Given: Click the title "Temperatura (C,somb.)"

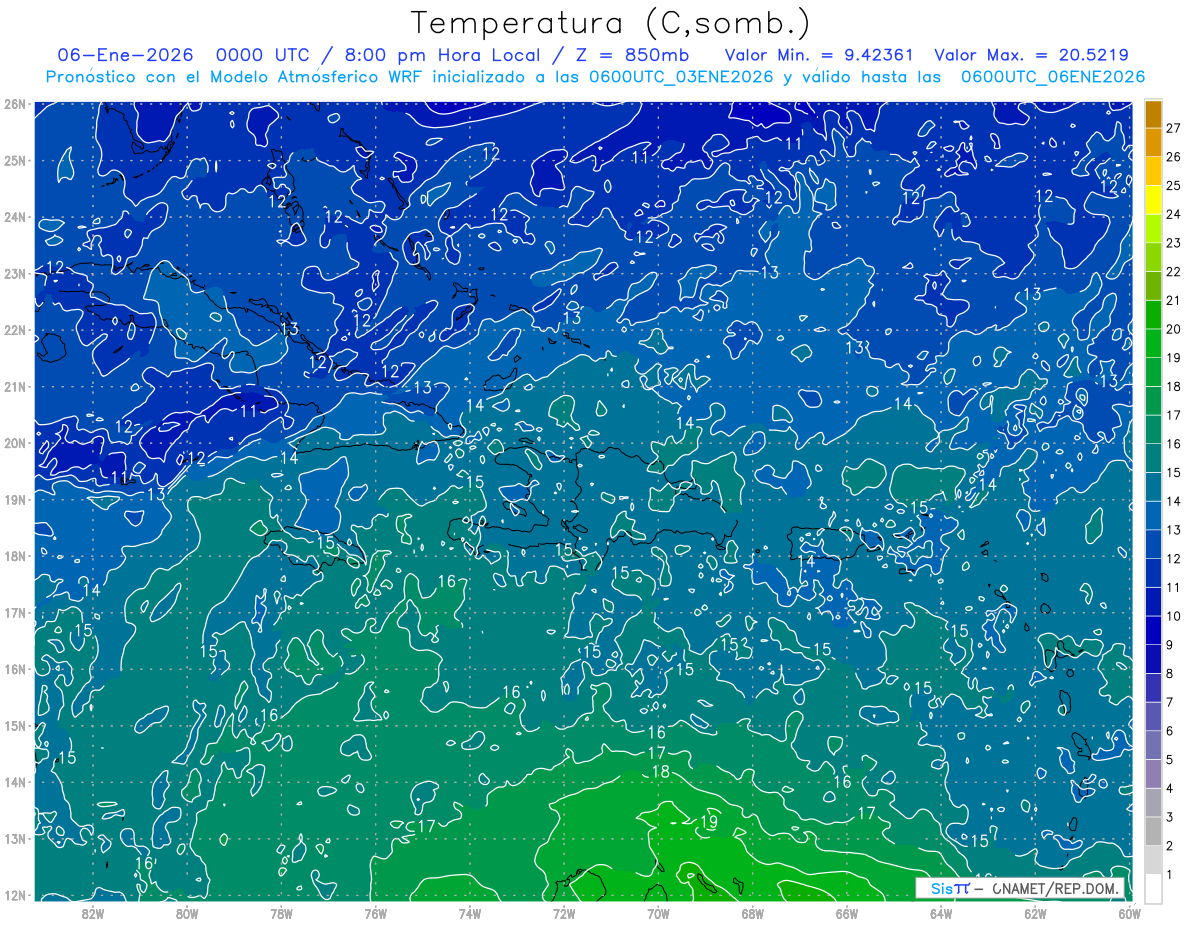Looking at the screenshot, I should click(x=611, y=23).
